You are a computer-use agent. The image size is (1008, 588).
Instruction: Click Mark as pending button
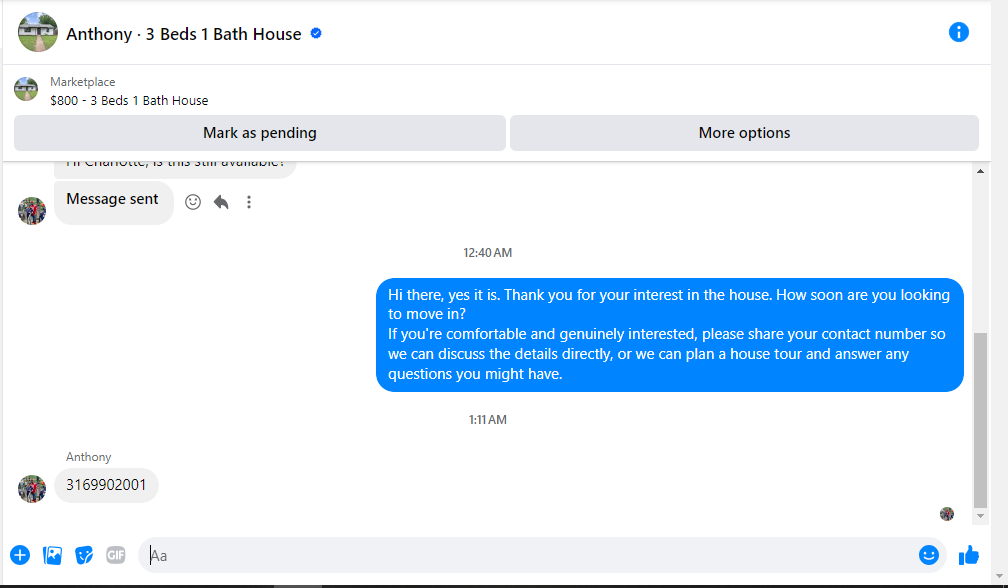tap(260, 133)
